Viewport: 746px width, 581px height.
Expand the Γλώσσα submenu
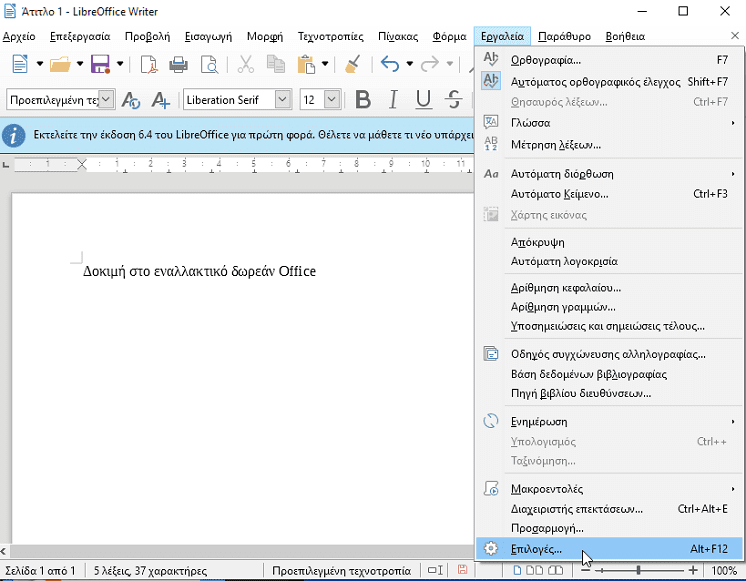(x=609, y=123)
